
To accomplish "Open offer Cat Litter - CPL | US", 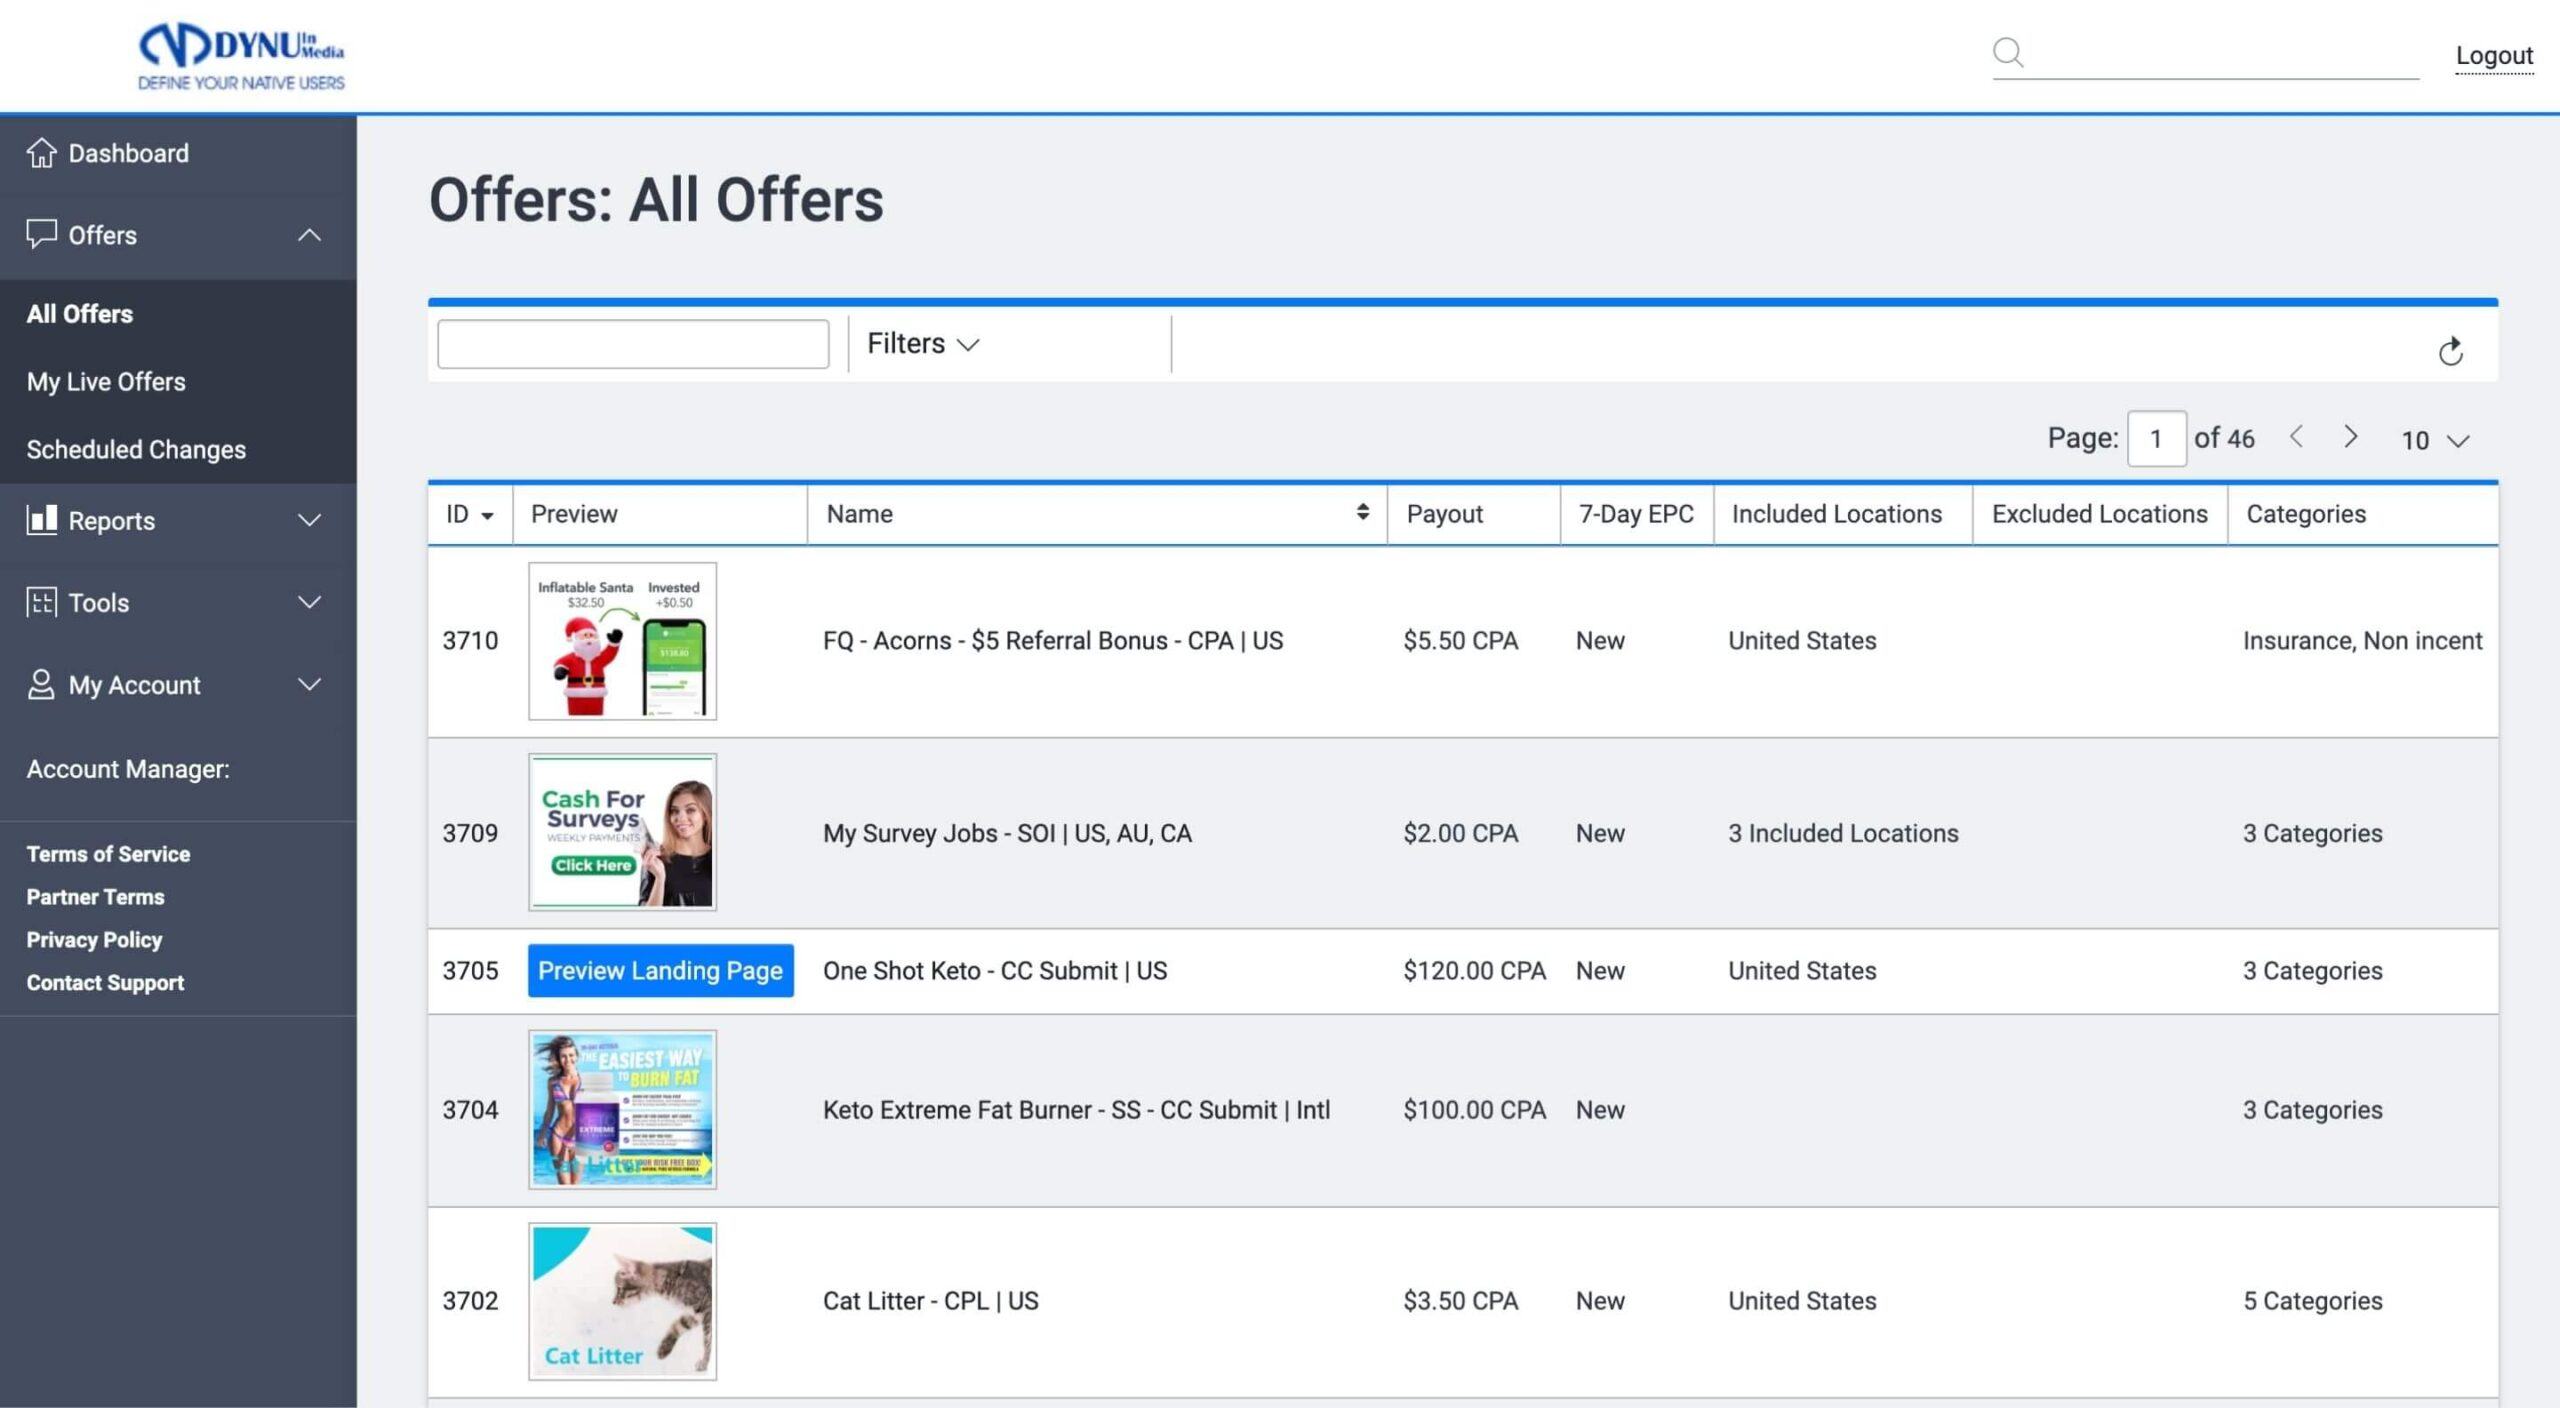I will point(930,1301).
